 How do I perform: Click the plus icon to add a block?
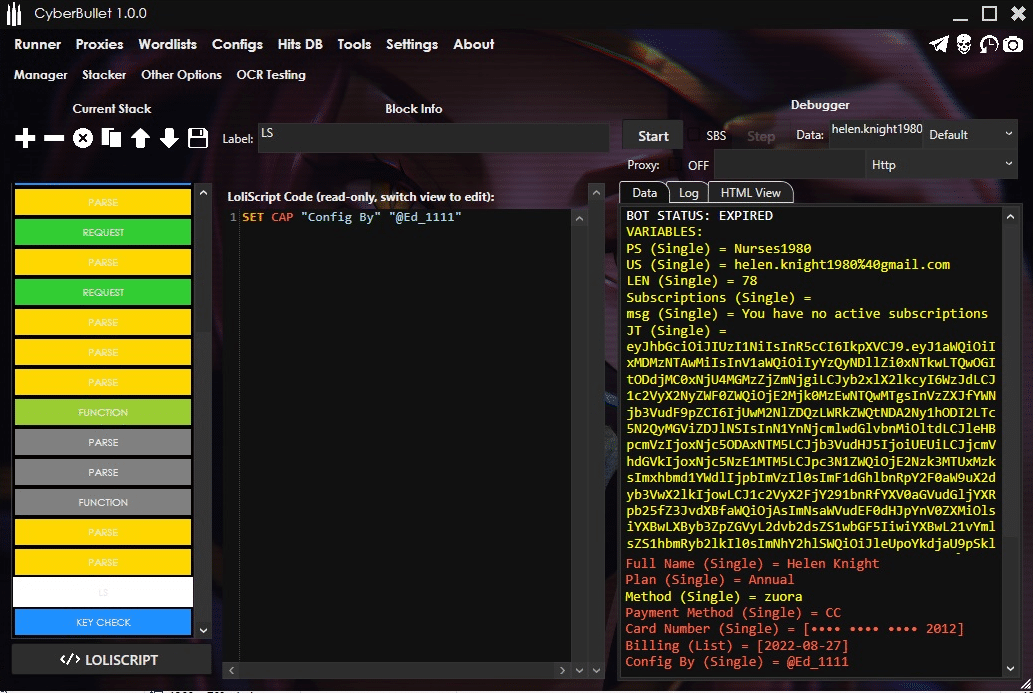click(x=25, y=139)
